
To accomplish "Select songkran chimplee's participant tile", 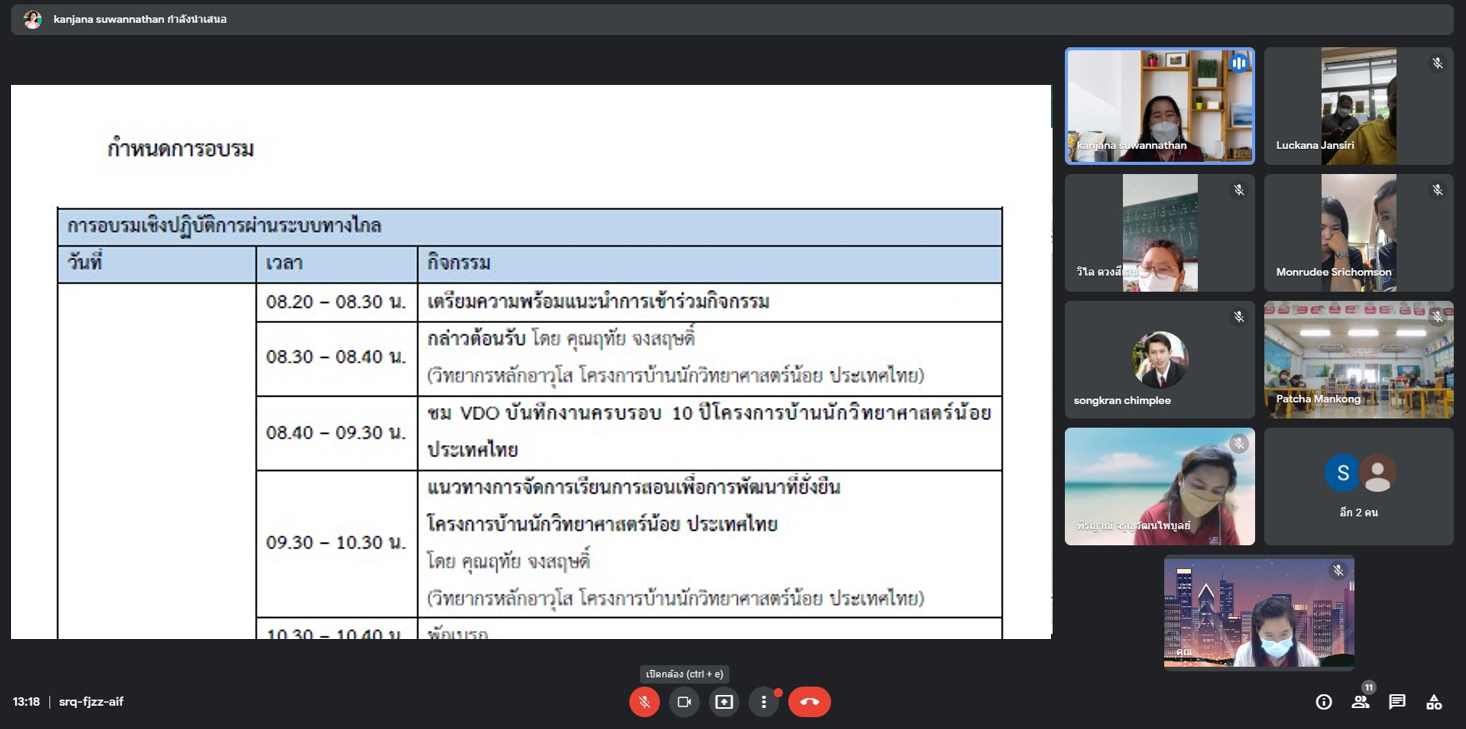I will click(1160, 360).
